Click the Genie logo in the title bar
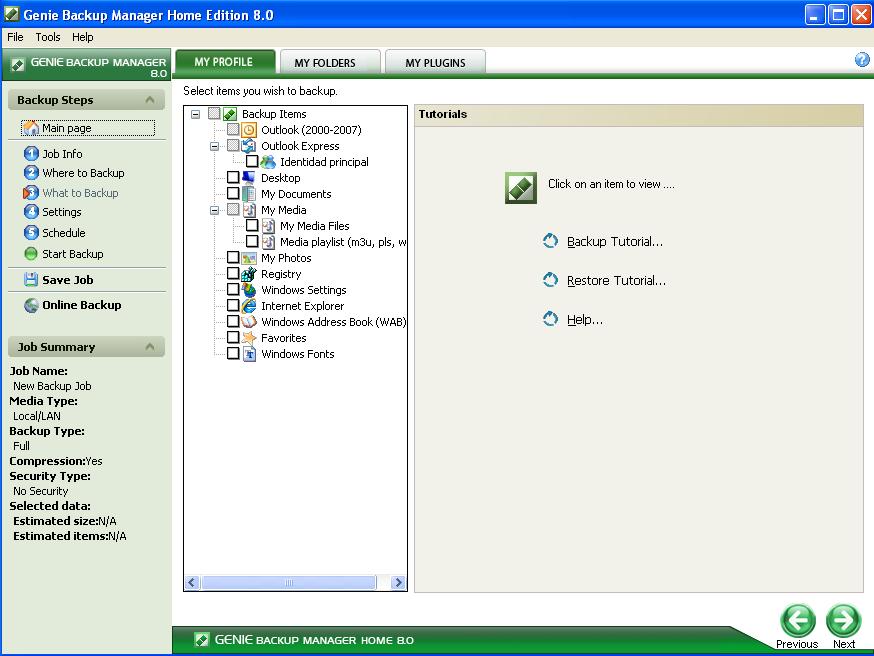 coord(12,14)
